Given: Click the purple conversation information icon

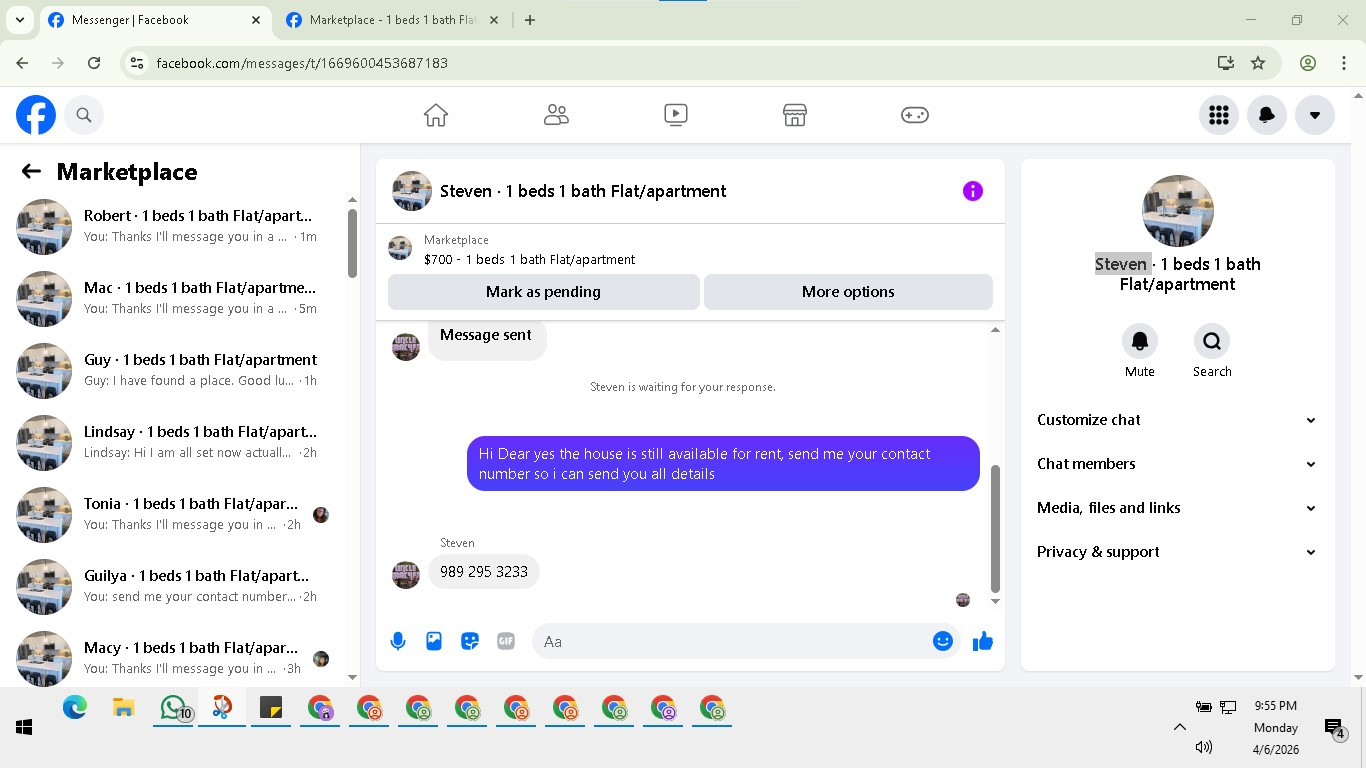Looking at the screenshot, I should [973, 191].
